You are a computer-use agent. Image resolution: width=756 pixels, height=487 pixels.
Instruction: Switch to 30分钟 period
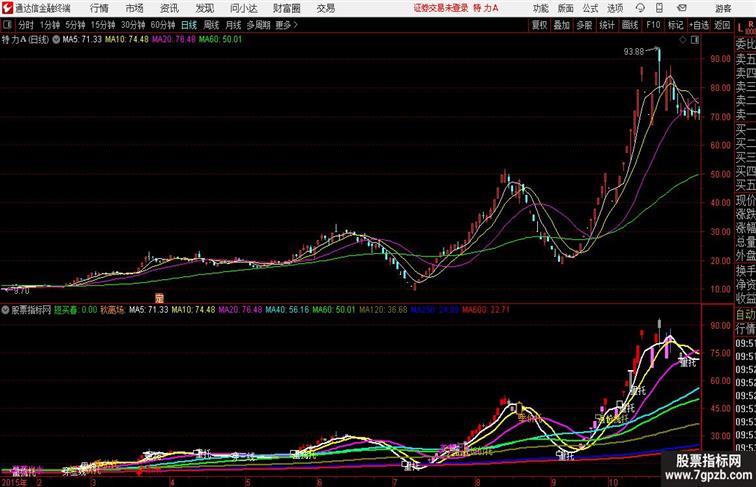coord(133,25)
